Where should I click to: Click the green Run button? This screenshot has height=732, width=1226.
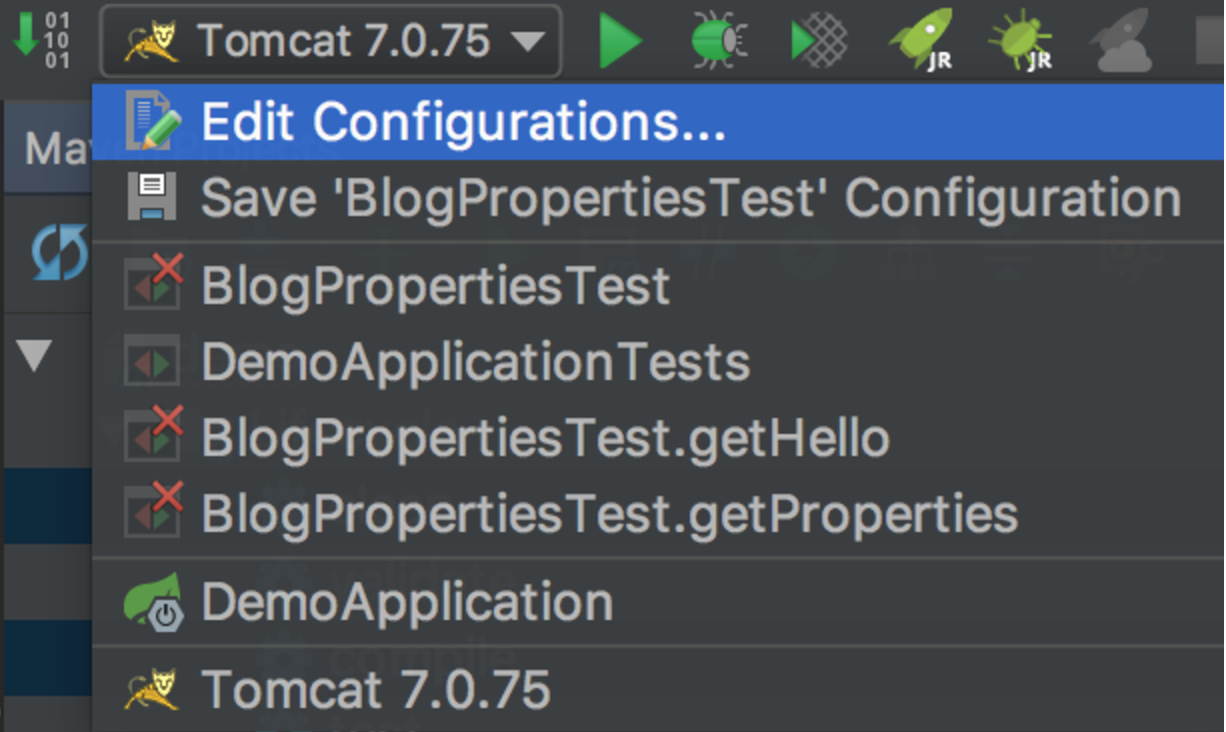[x=621, y=42]
